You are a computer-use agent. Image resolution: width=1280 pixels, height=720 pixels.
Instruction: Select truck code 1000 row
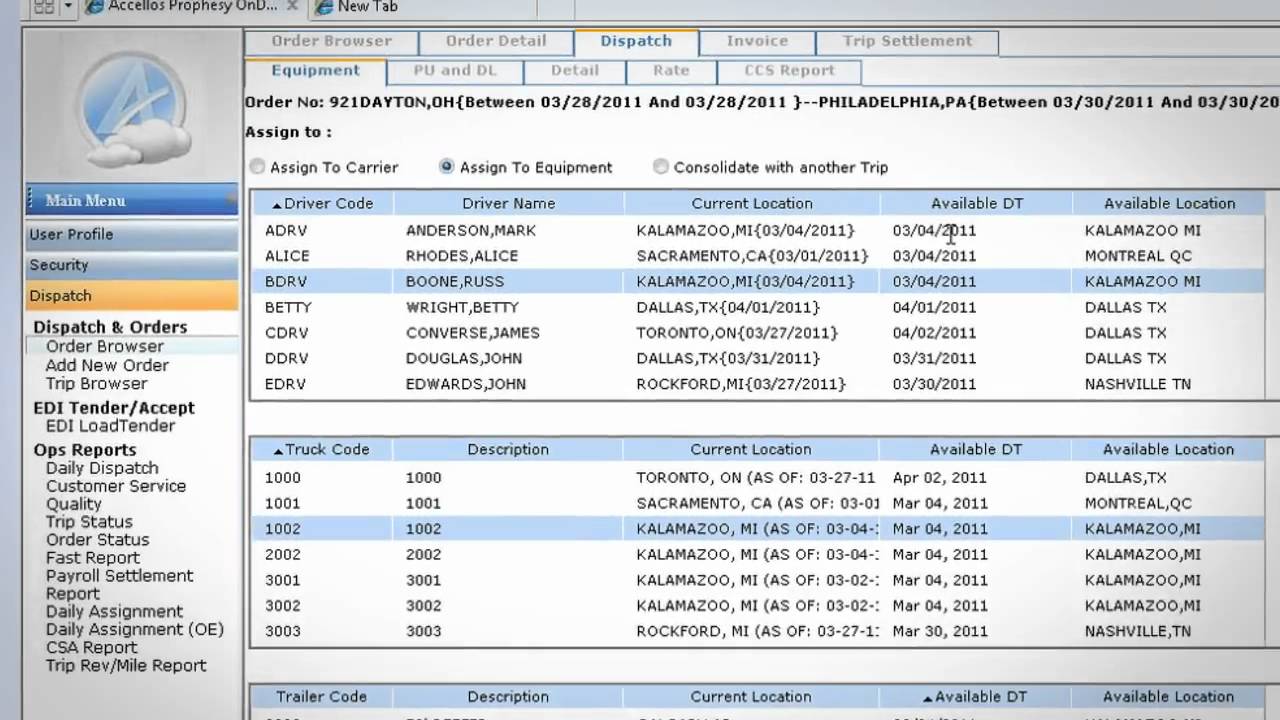click(x=758, y=478)
